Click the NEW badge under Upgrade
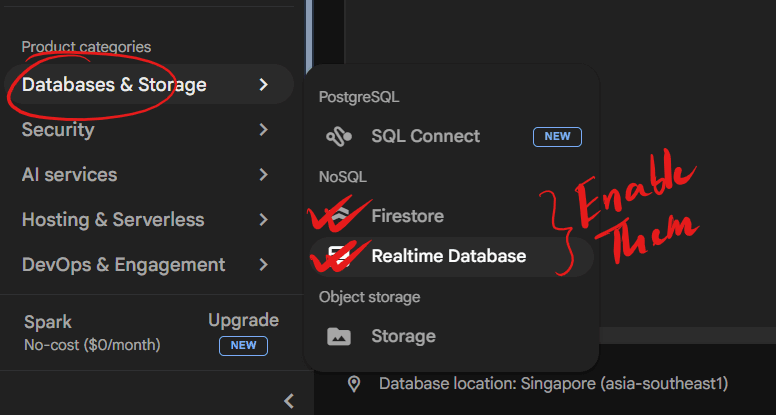Viewport: 776px width, 415px height. point(243,346)
